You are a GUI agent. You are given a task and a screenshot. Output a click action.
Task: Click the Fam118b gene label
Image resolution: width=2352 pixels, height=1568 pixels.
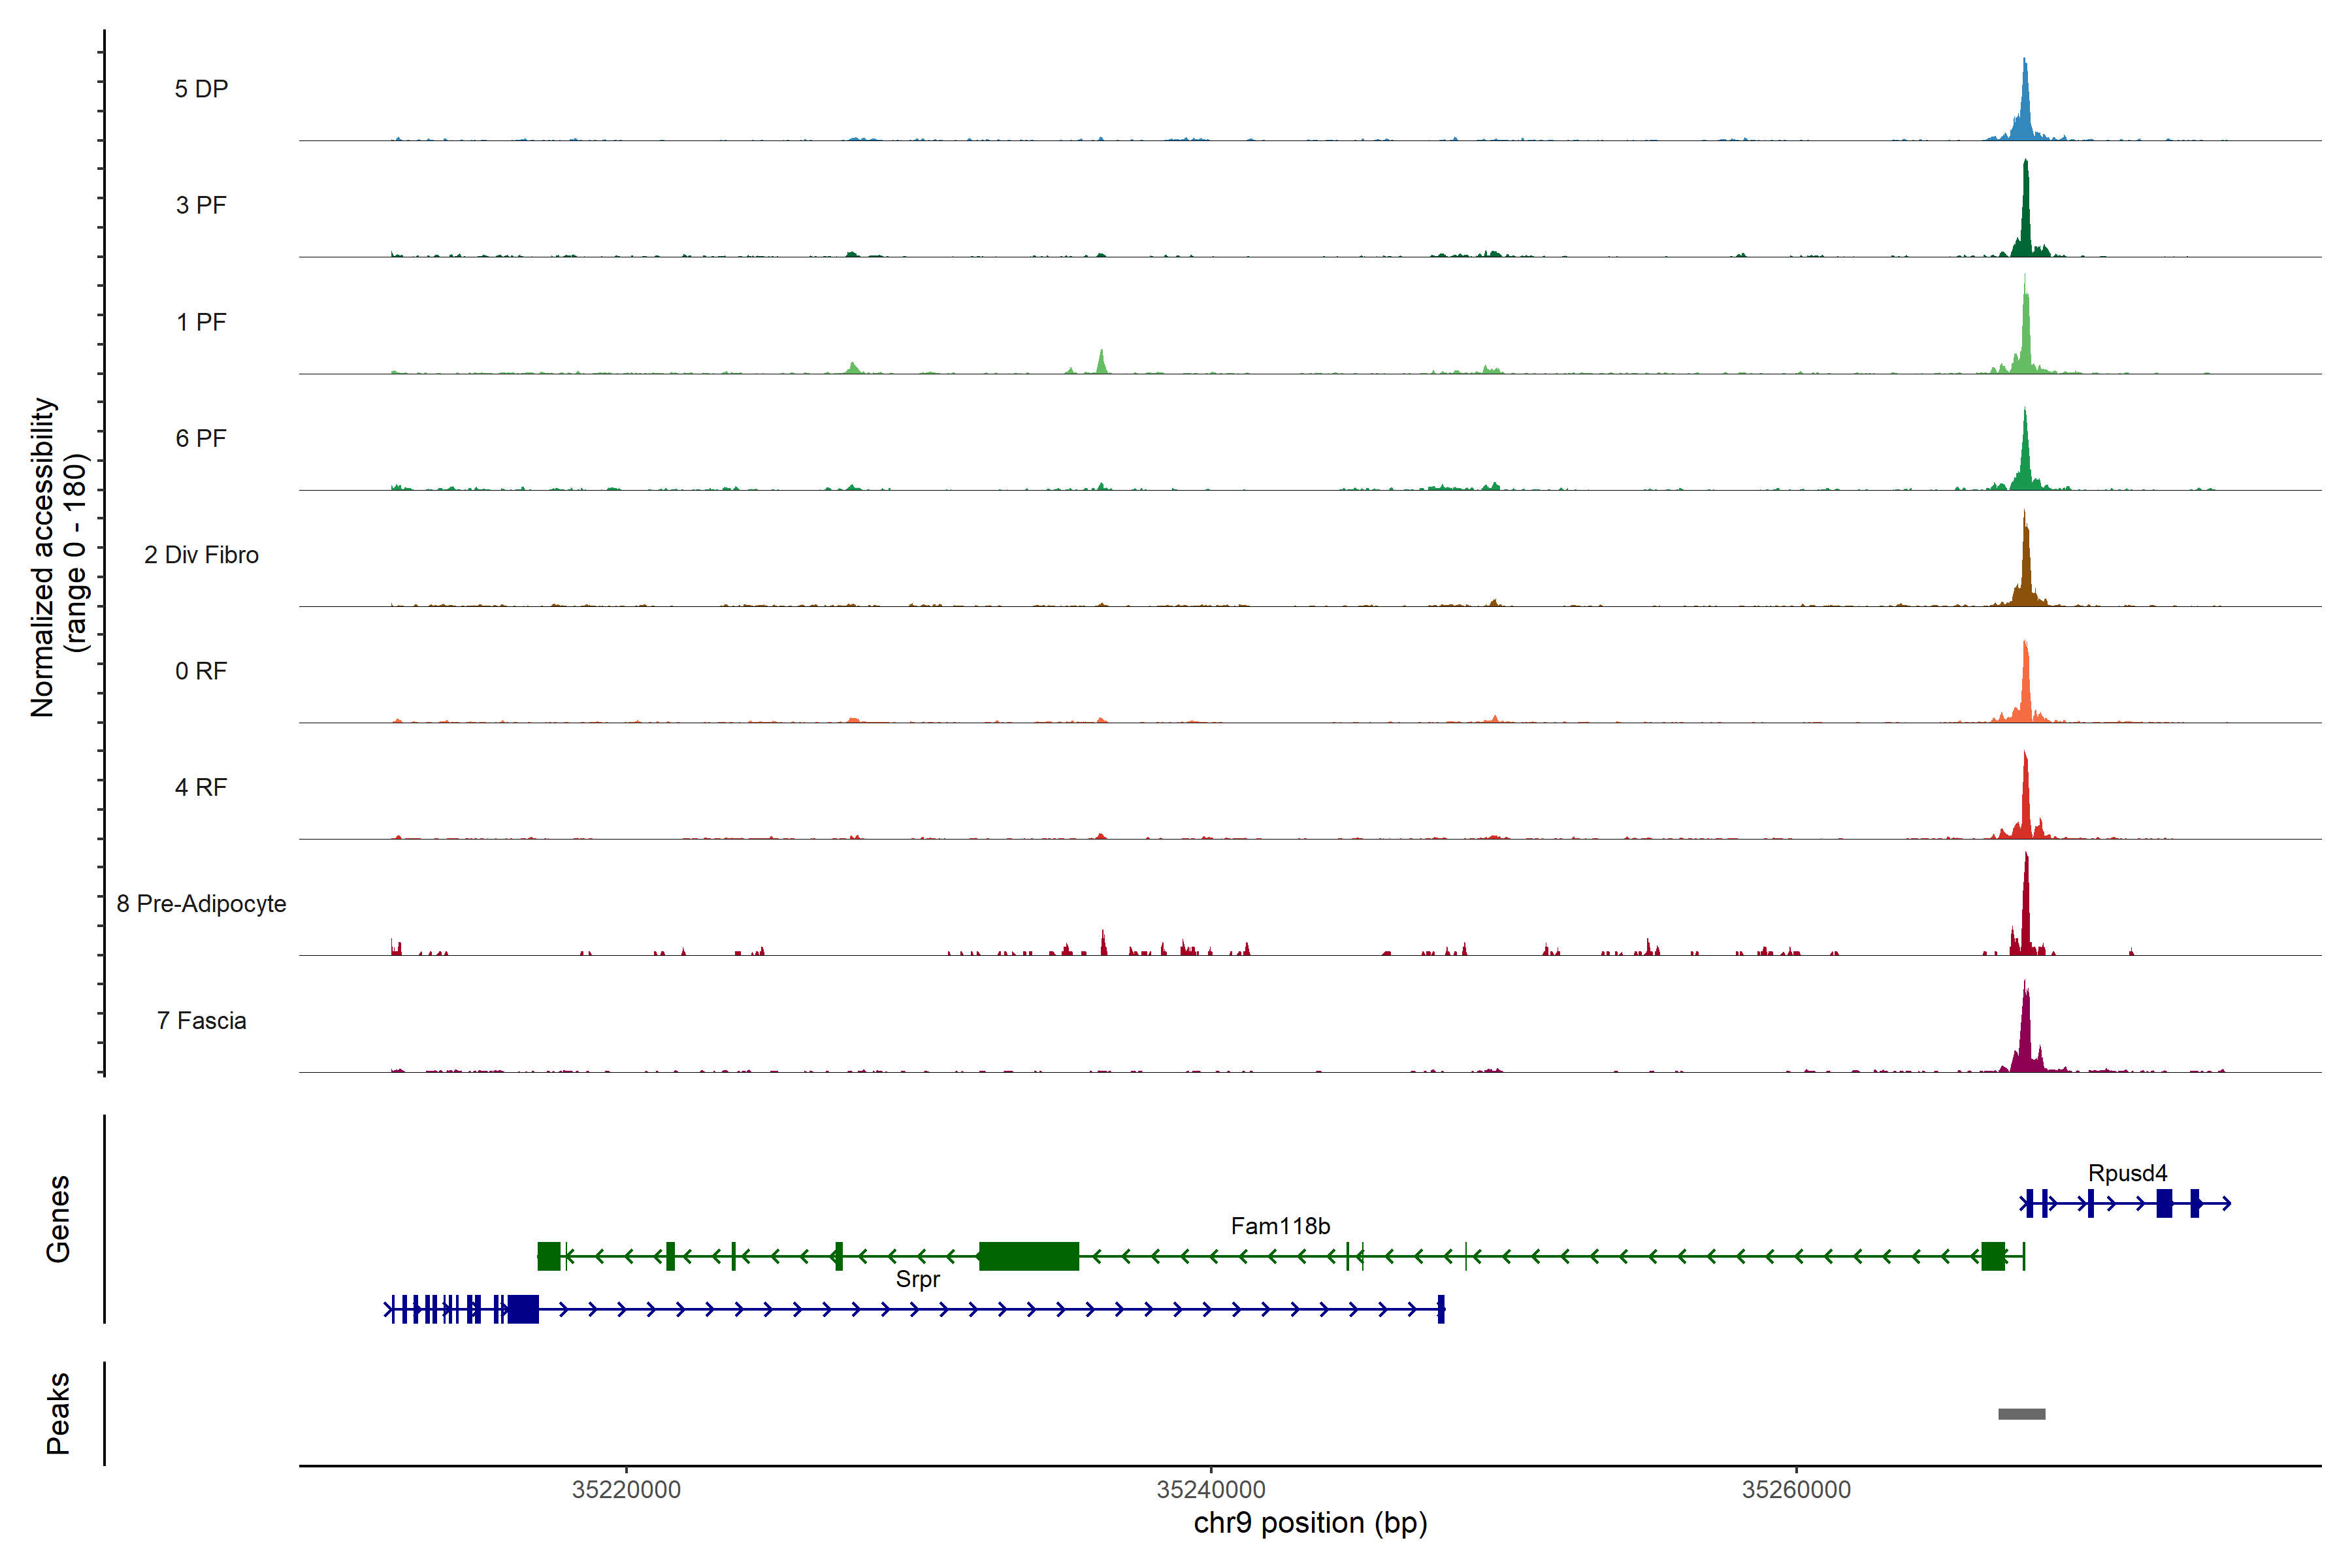click(x=1280, y=1226)
